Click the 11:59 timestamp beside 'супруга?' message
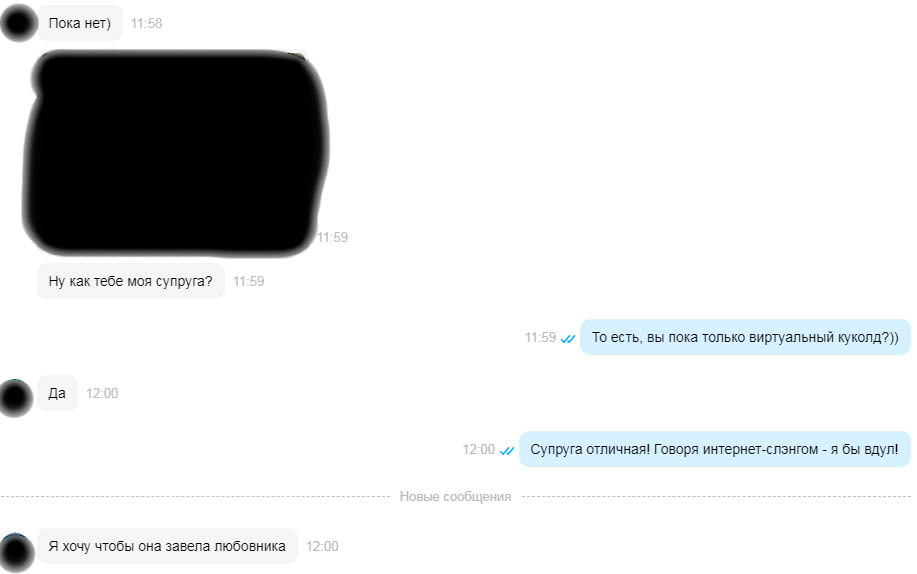 coord(249,281)
